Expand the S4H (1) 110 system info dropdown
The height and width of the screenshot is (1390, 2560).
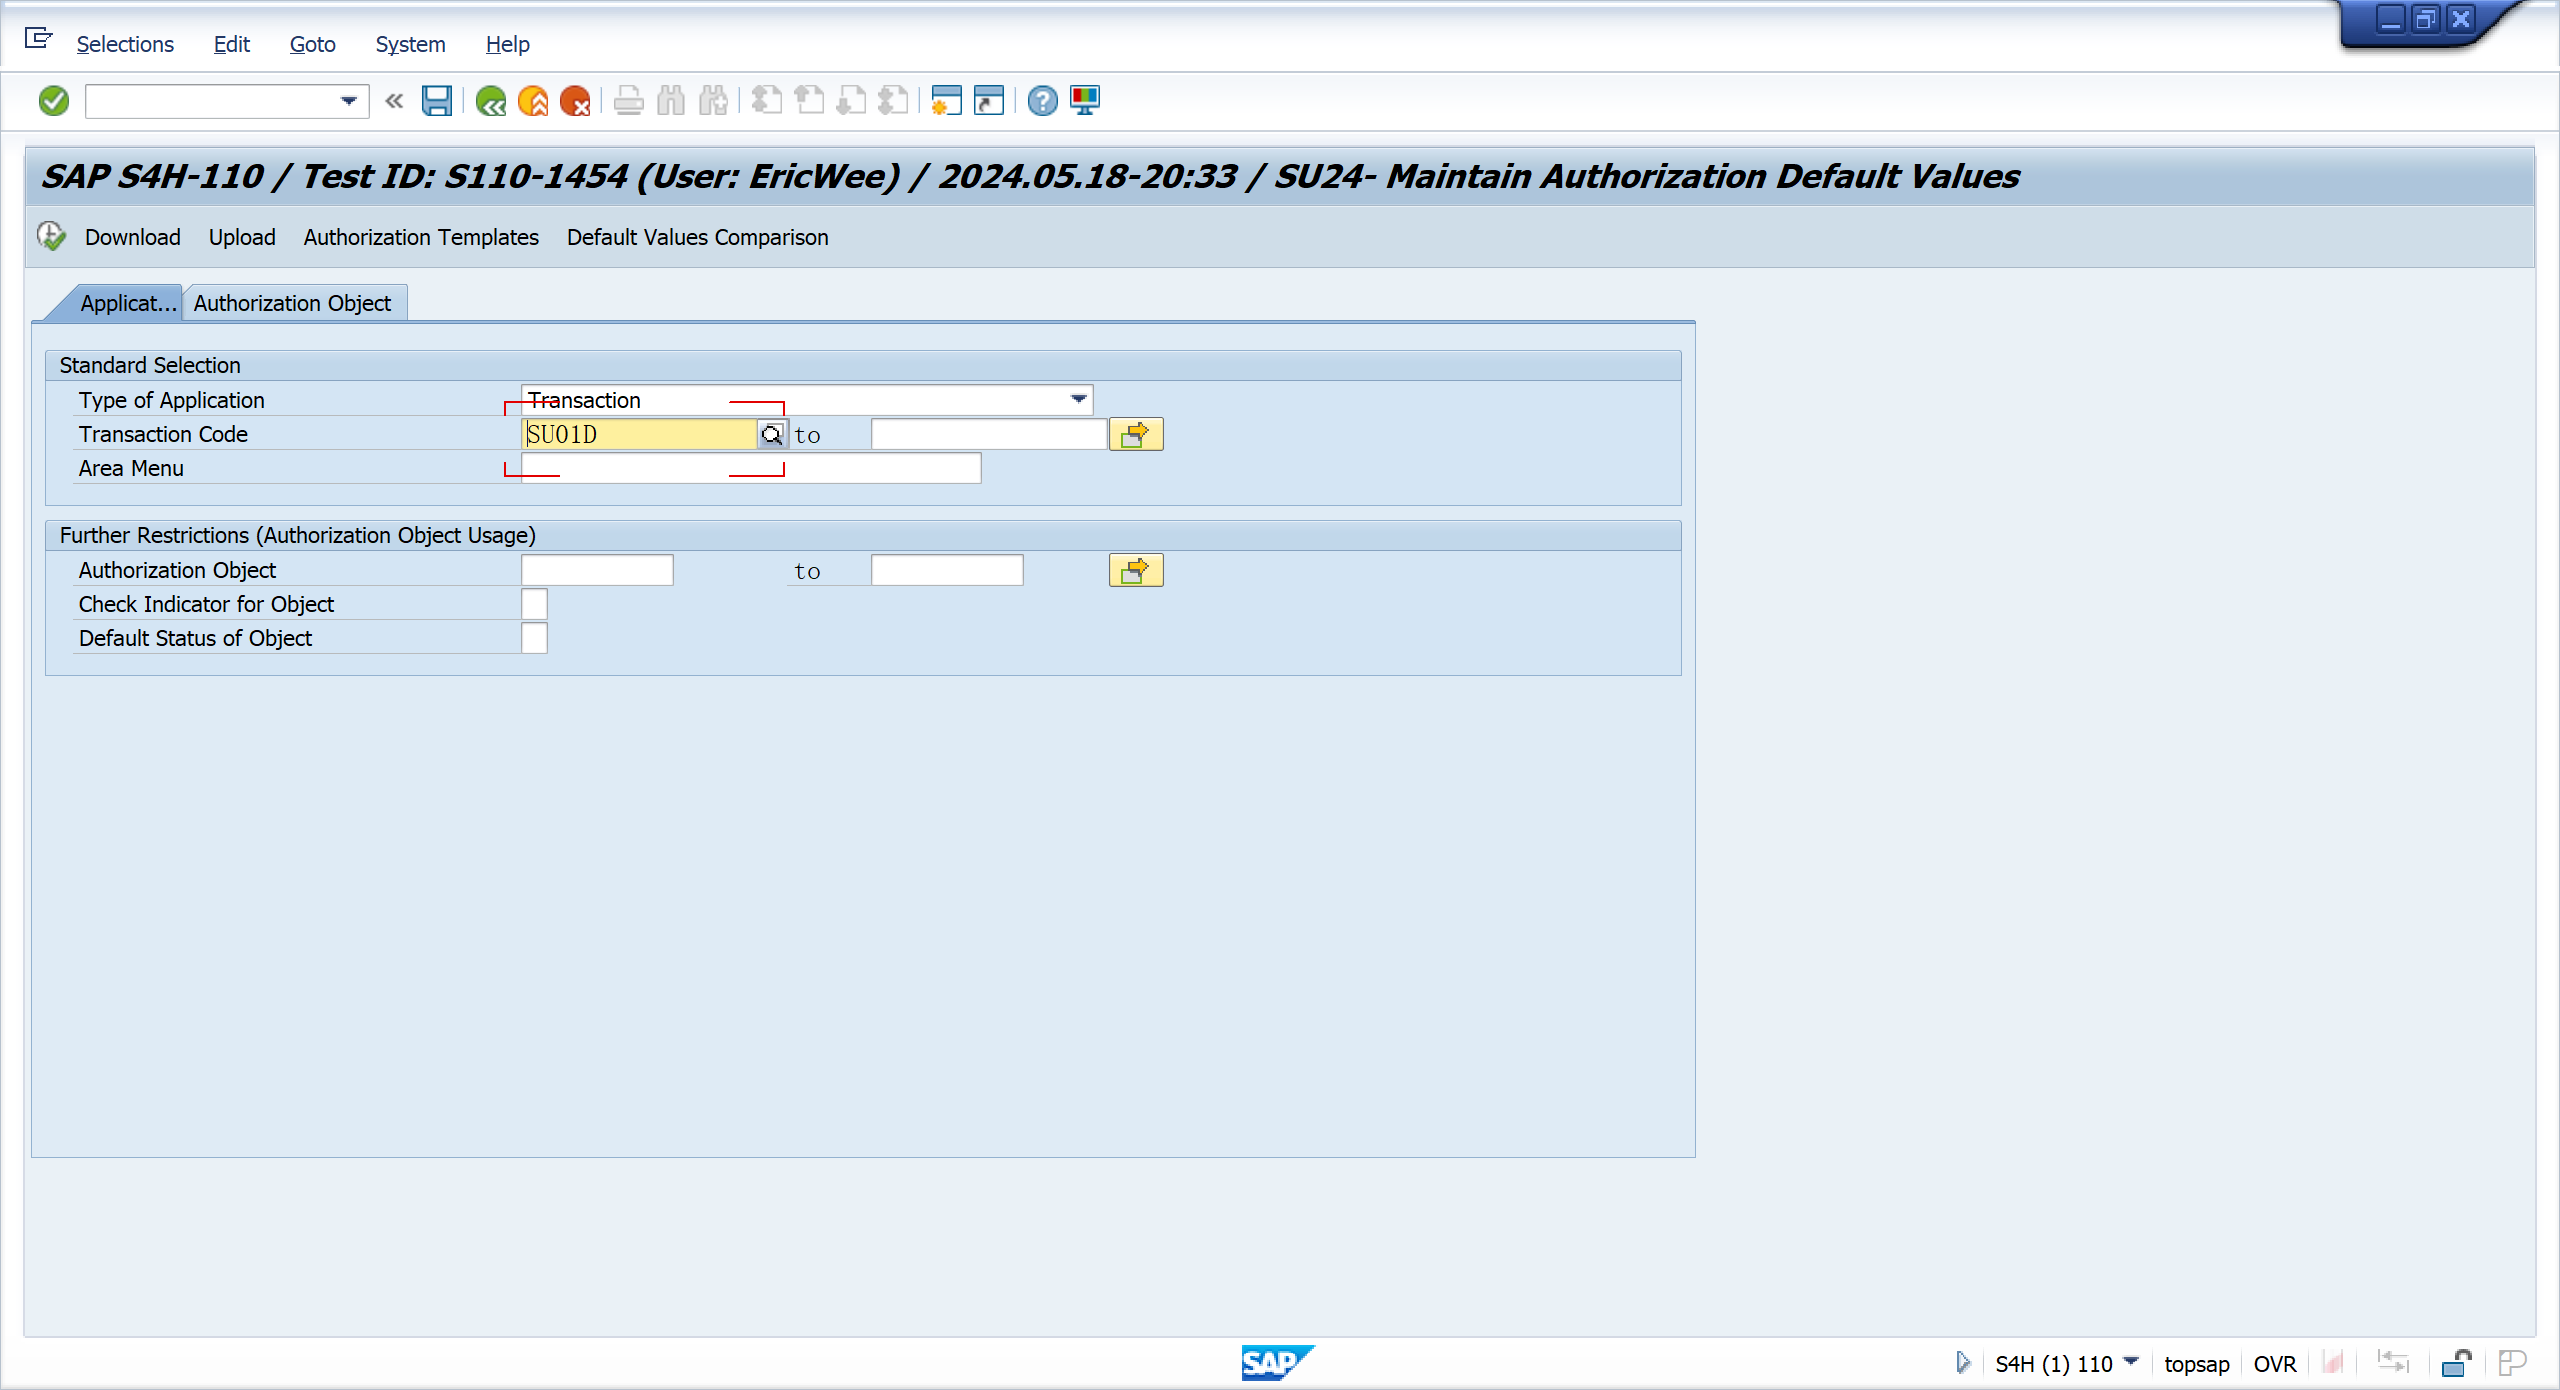(x=2131, y=1362)
